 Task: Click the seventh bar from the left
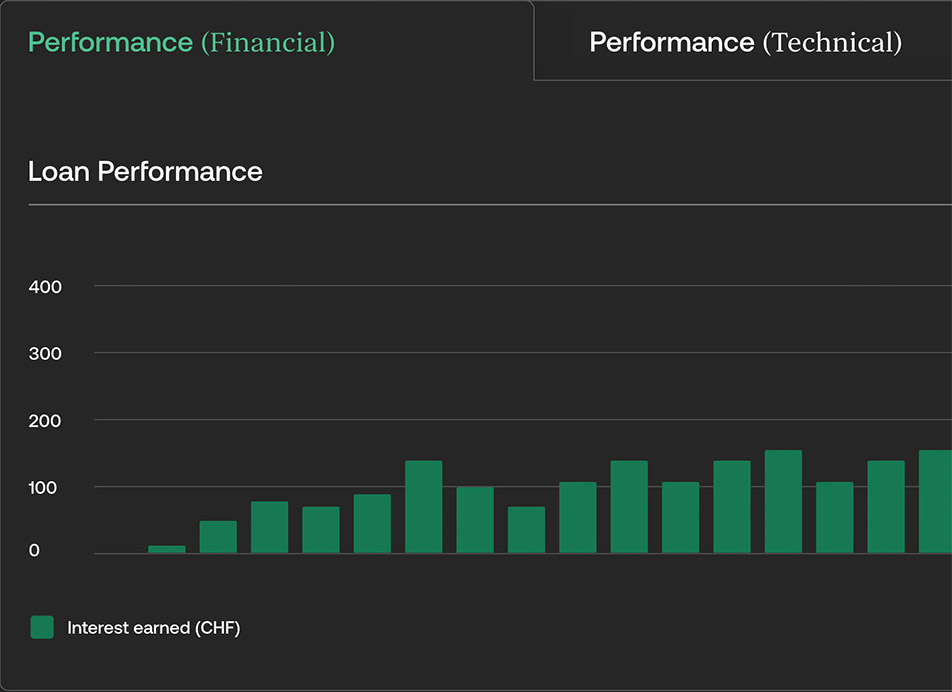click(x=475, y=520)
